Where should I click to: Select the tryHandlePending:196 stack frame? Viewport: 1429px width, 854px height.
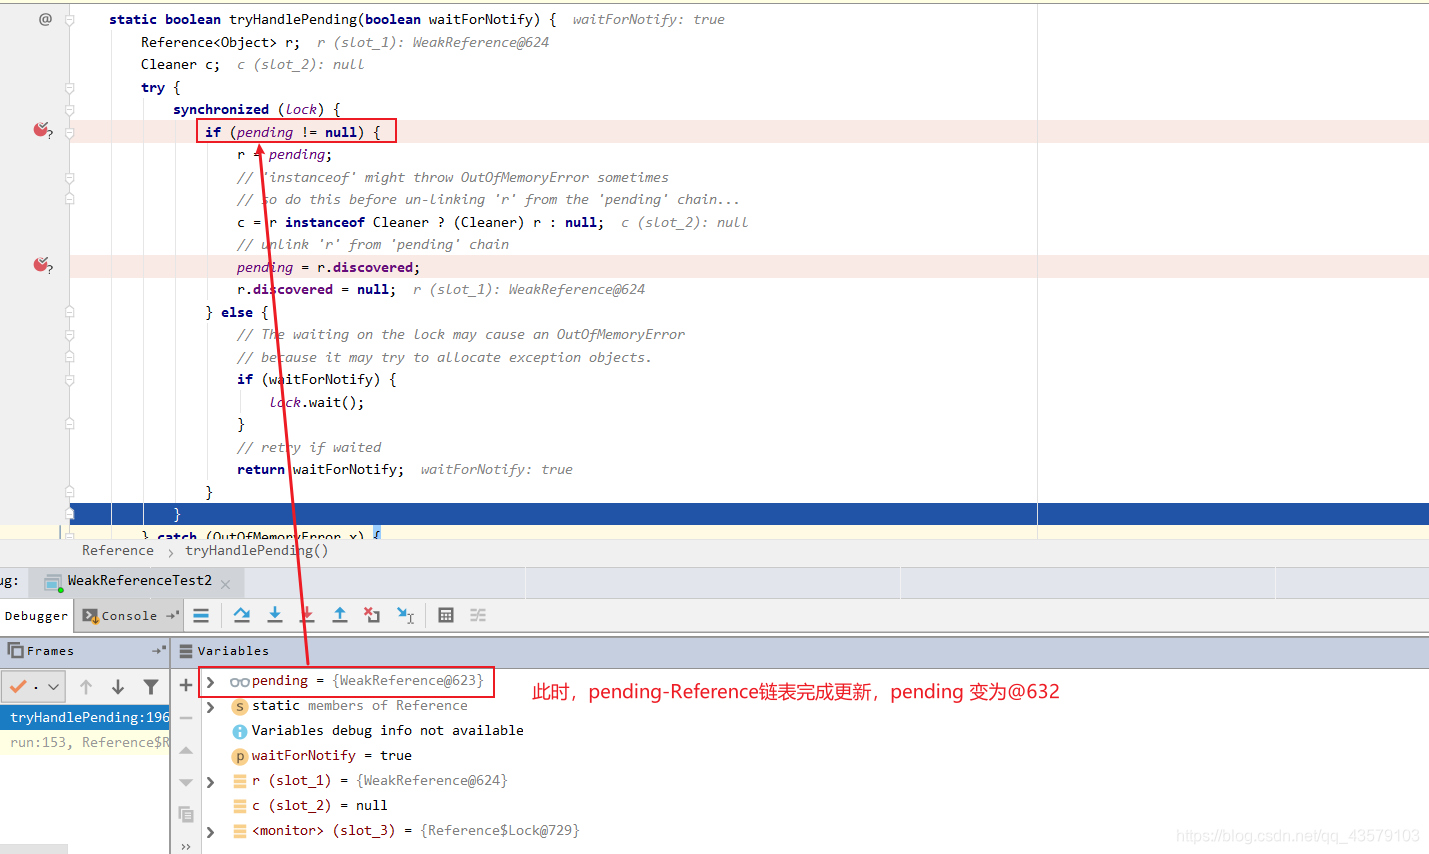coord(85,717)
